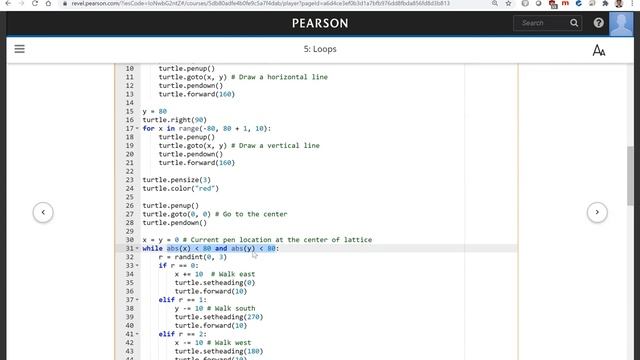Click the browser address bar URL

[260, 3]
